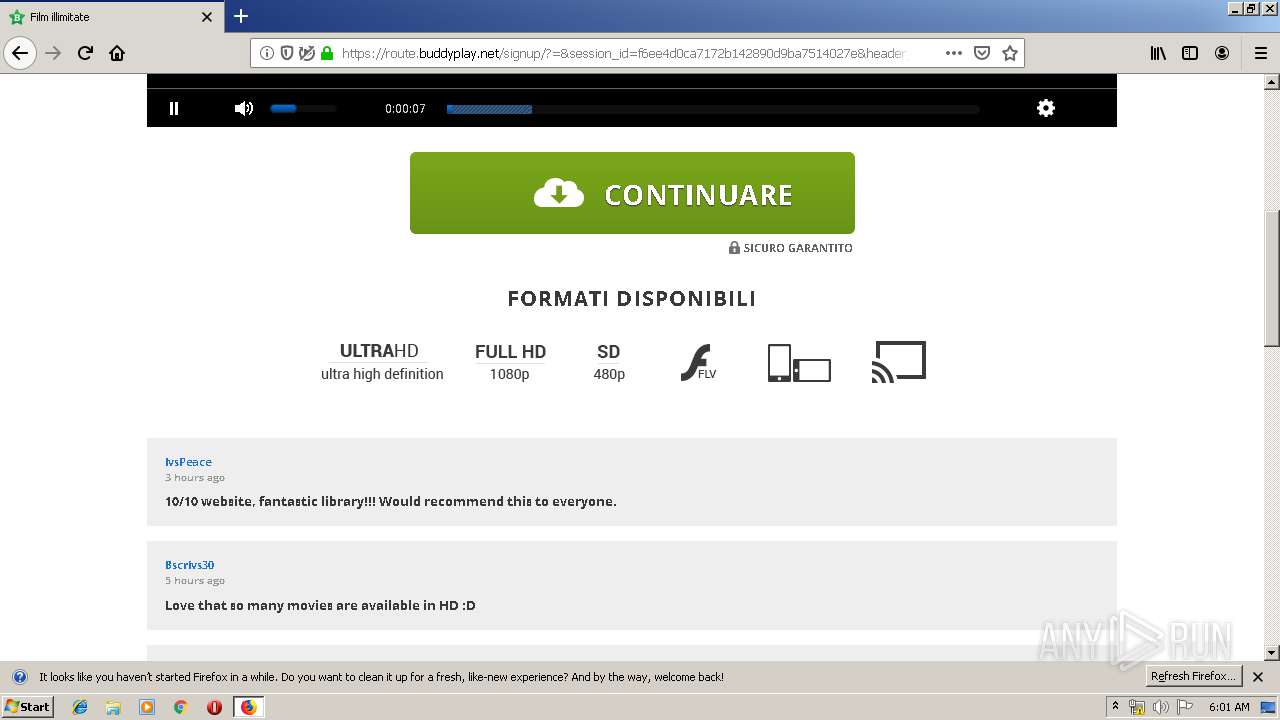The width and height of the screenshot is (1280, 720).
Task: Open Opera from the taskbar
Action: pyautogui.click(x=214, y=707)
